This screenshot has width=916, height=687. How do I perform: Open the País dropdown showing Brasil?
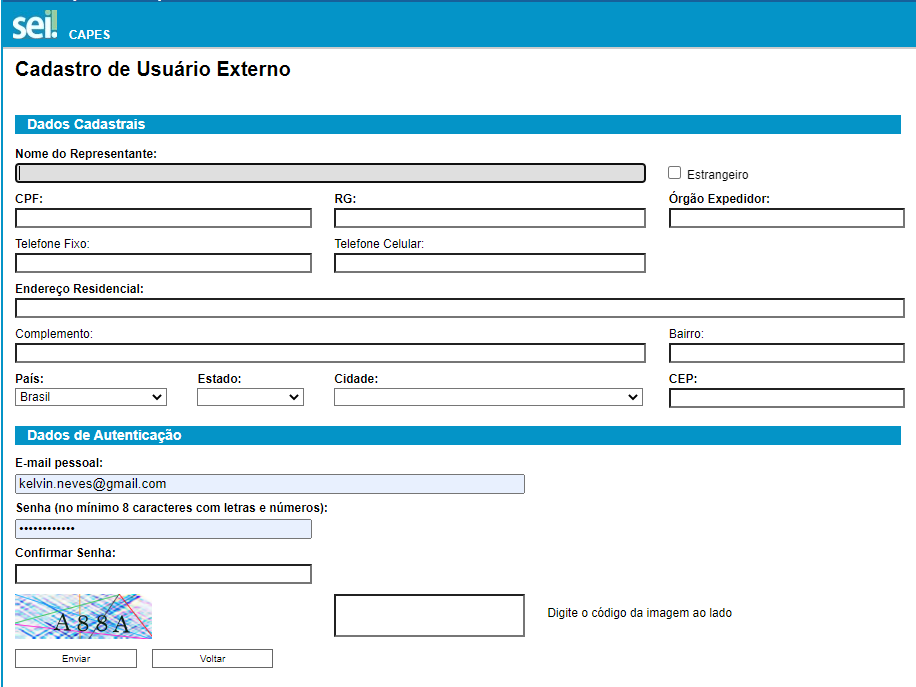pyautogui.click(x=91, y=397)
